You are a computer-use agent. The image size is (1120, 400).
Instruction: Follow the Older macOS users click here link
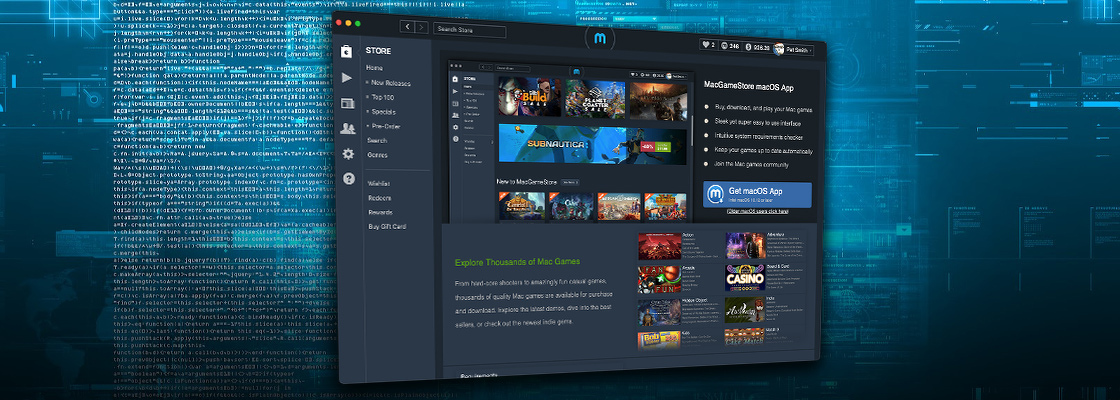click(758, 211)
